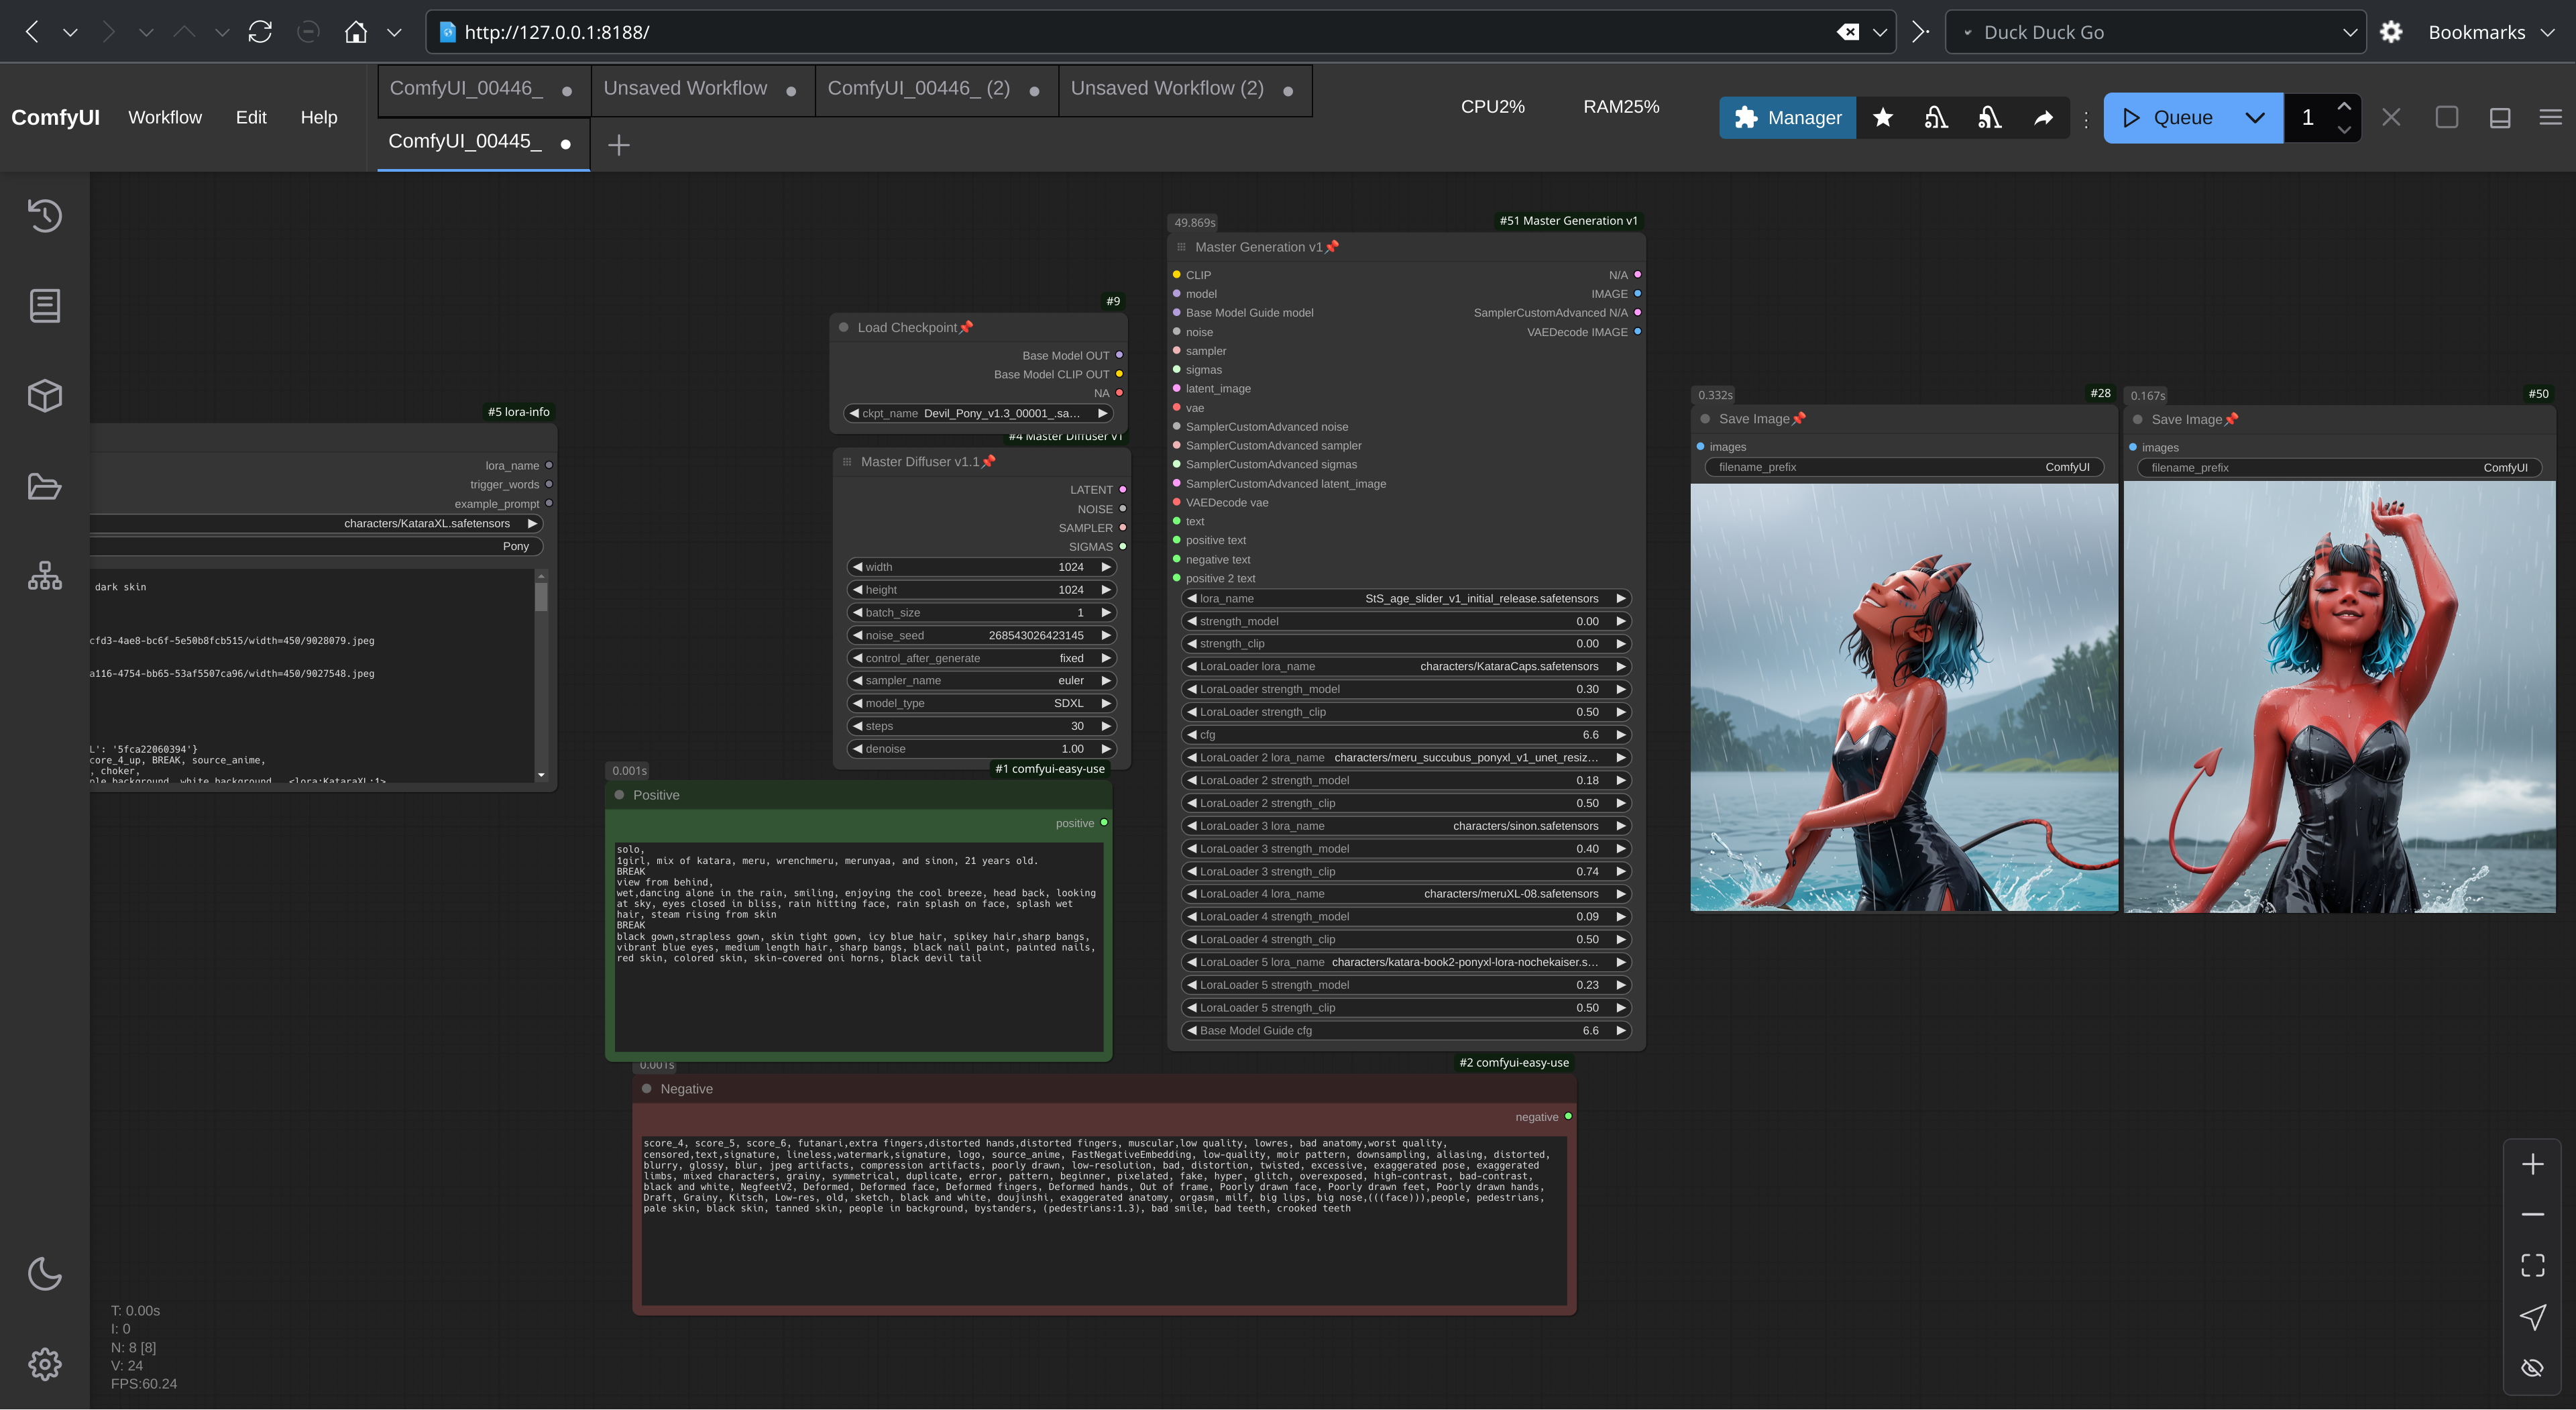Open the node hierarchy sidebar icon
This screenshot has height=1410, width=2576.
coord(44,576)
